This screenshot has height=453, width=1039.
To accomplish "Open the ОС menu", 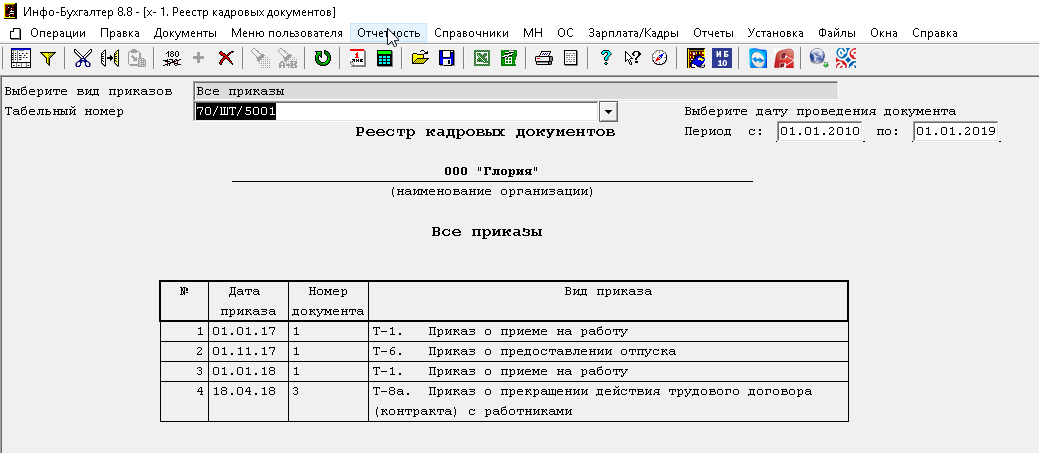I will (x=565, y=33).
